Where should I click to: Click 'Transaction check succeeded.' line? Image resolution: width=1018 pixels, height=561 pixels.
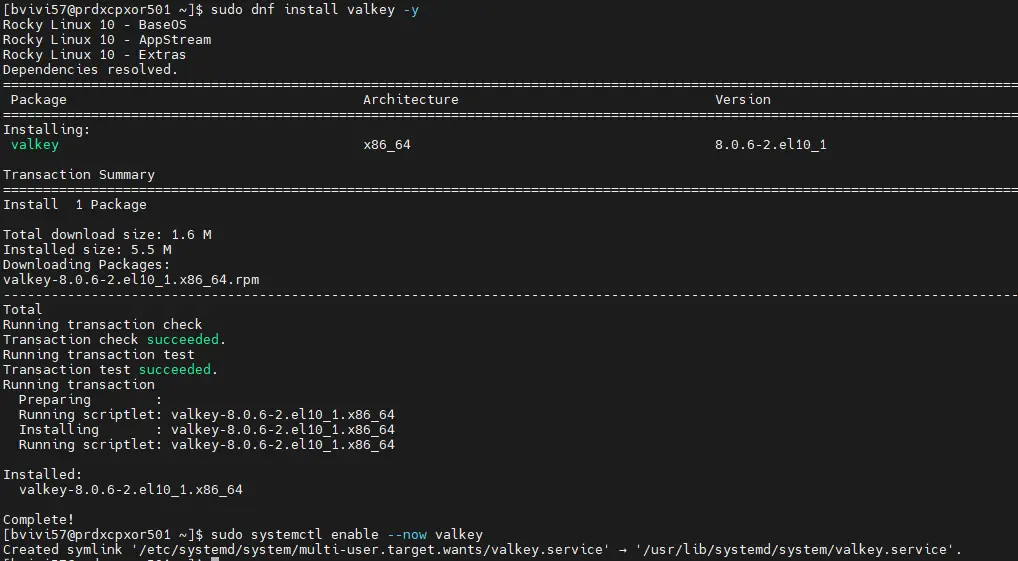click(x=114, y=339)
